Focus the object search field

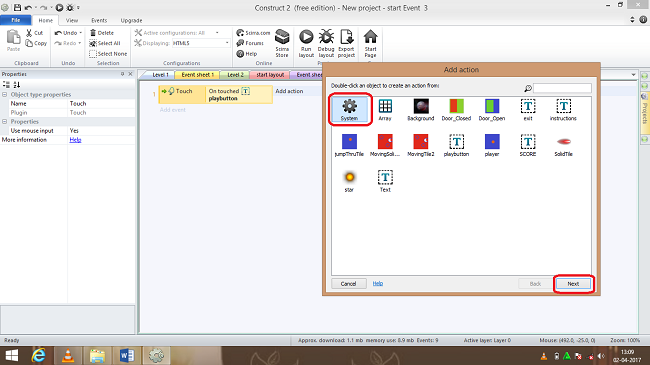pyautogui.click(x=562, y=88)
